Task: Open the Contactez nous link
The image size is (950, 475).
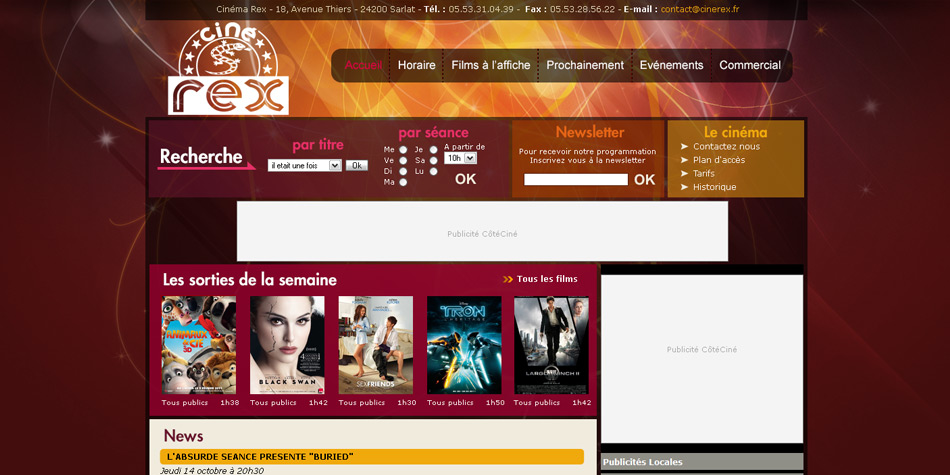Action: click(x=726, y=147)
